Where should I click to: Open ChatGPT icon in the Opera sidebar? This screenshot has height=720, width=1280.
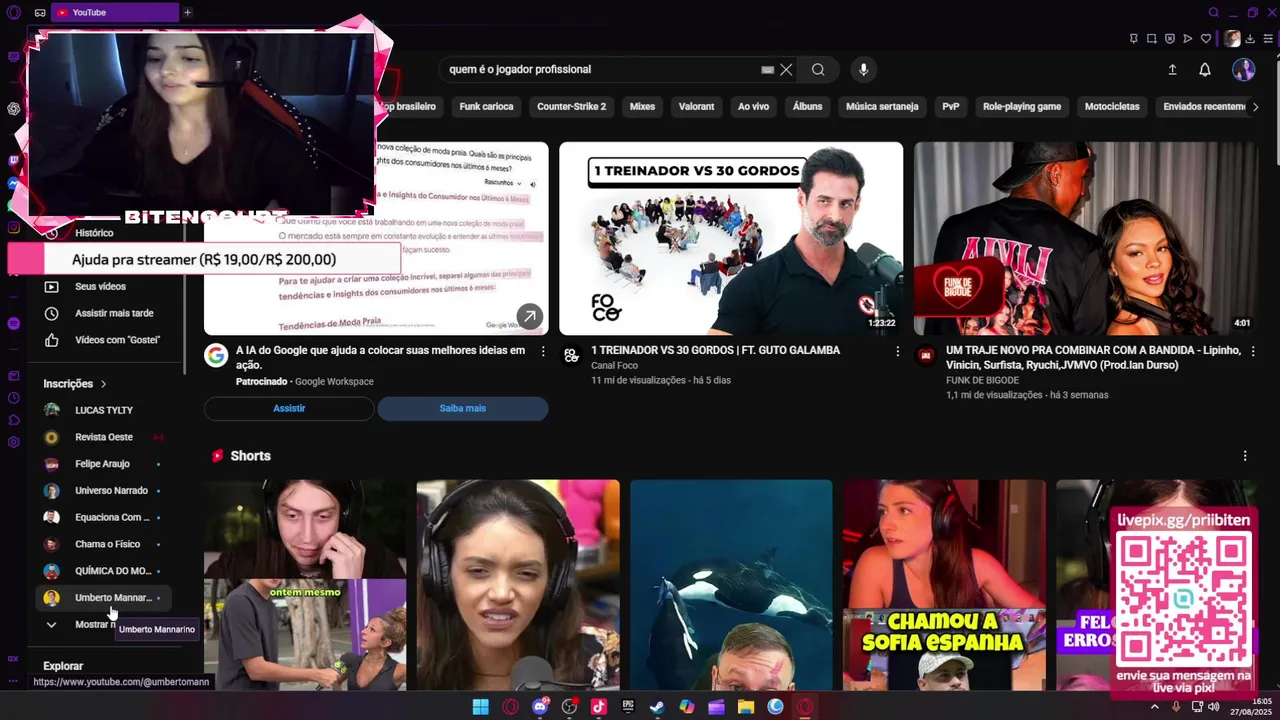[x=13, y=108]
